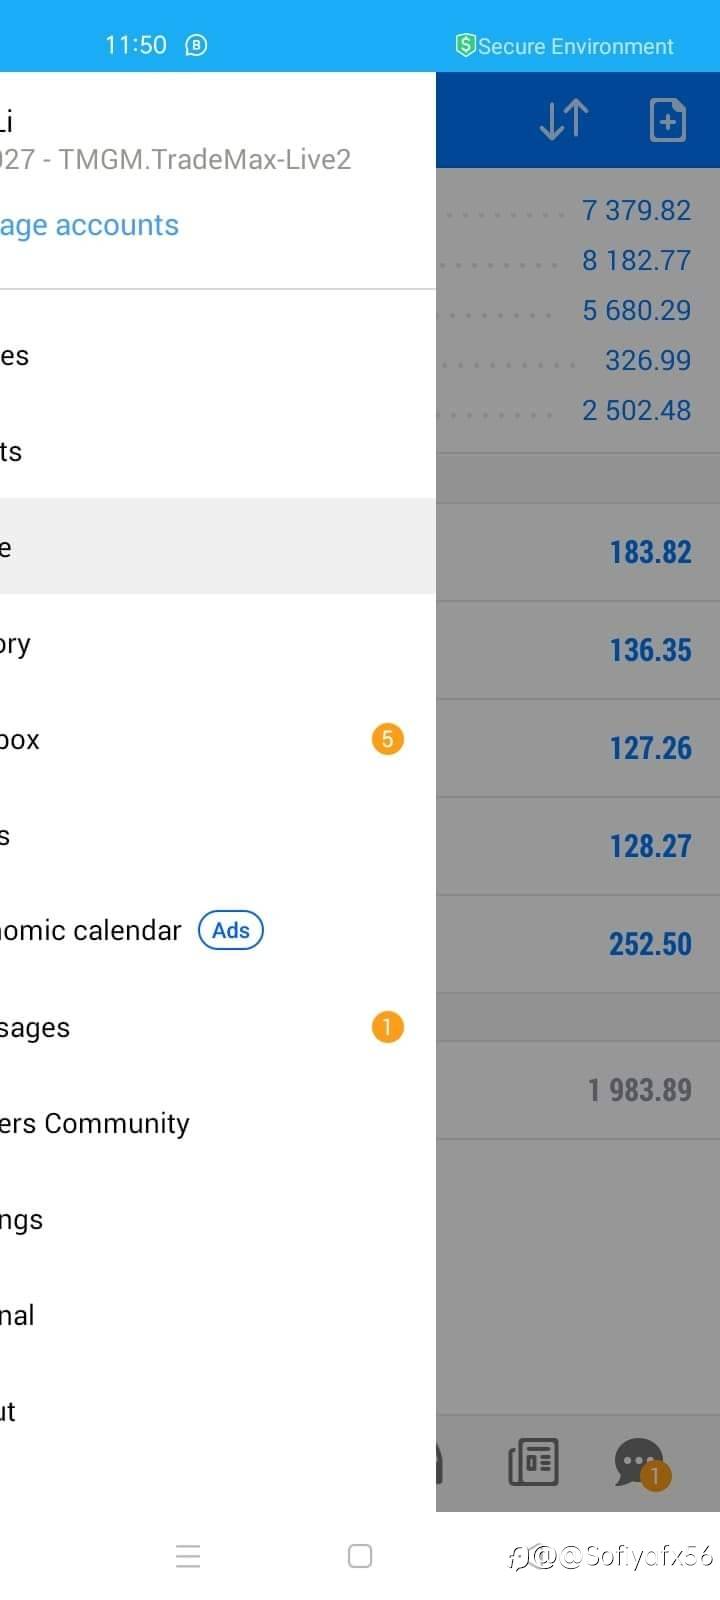Tap the sort arrows icon in header

pyautogui.click(x=564, y=120)
